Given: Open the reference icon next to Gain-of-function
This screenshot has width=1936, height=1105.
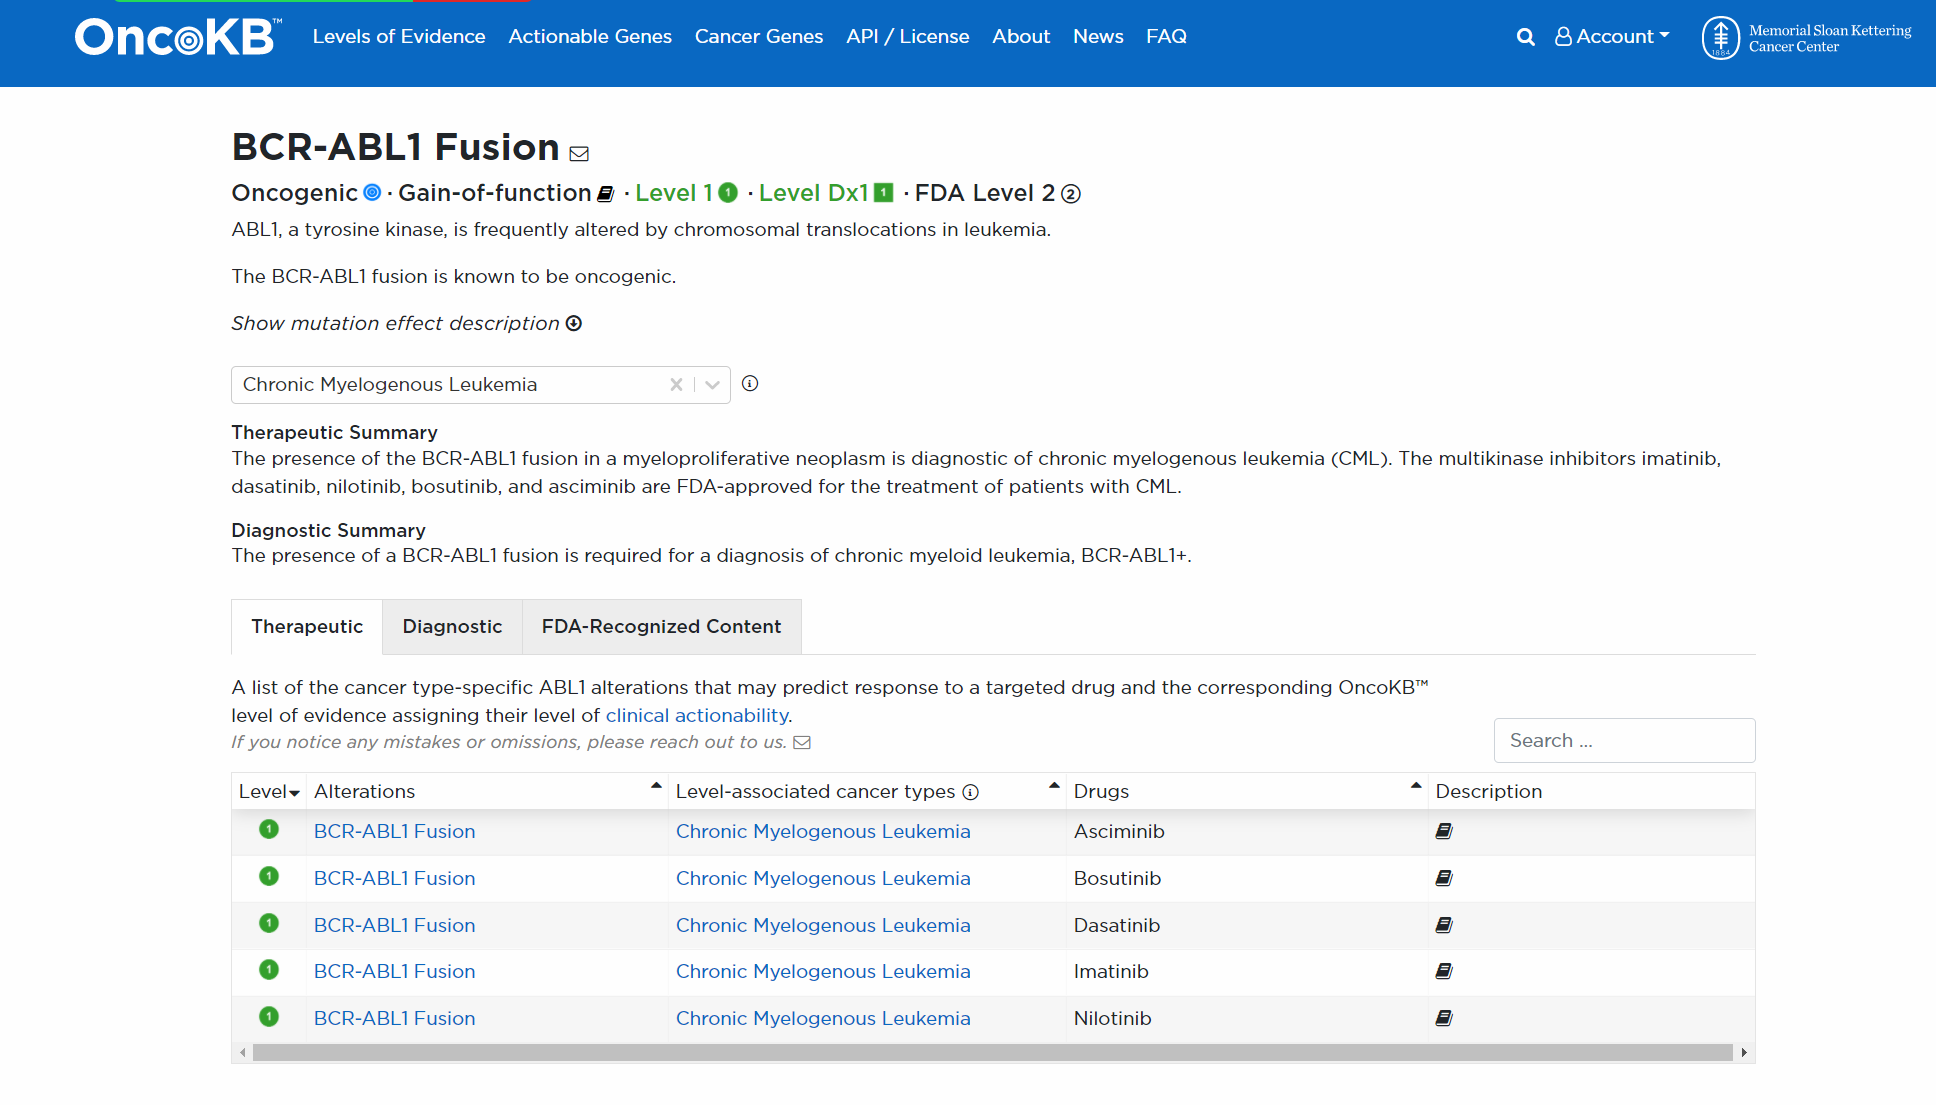Looking at the screenshot, I should (606, 193).
